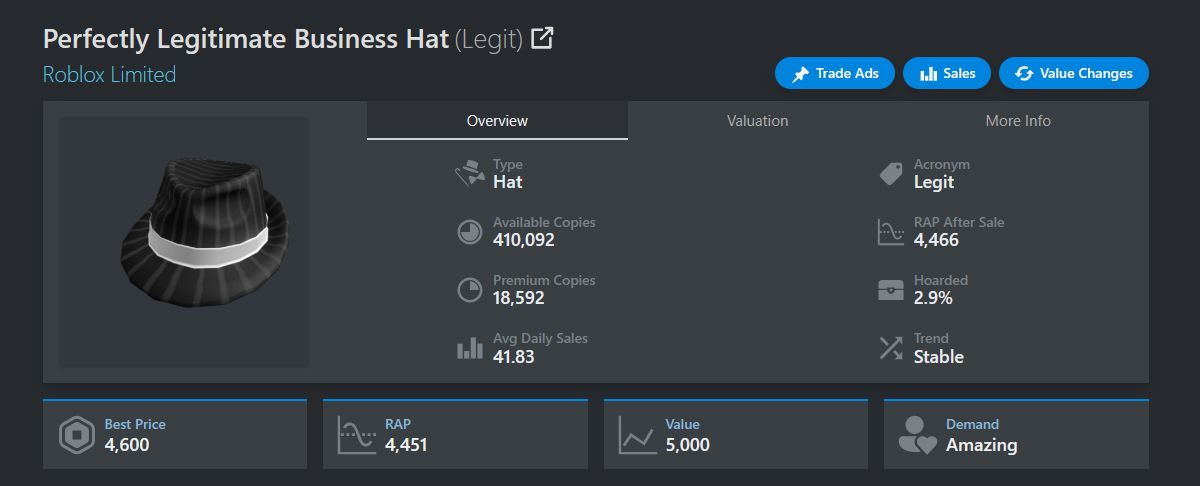Image resolution: width=1200 pixels, height=486 pixels.
Task: Click the Acronym tag icon
Action: click(890, 174)
